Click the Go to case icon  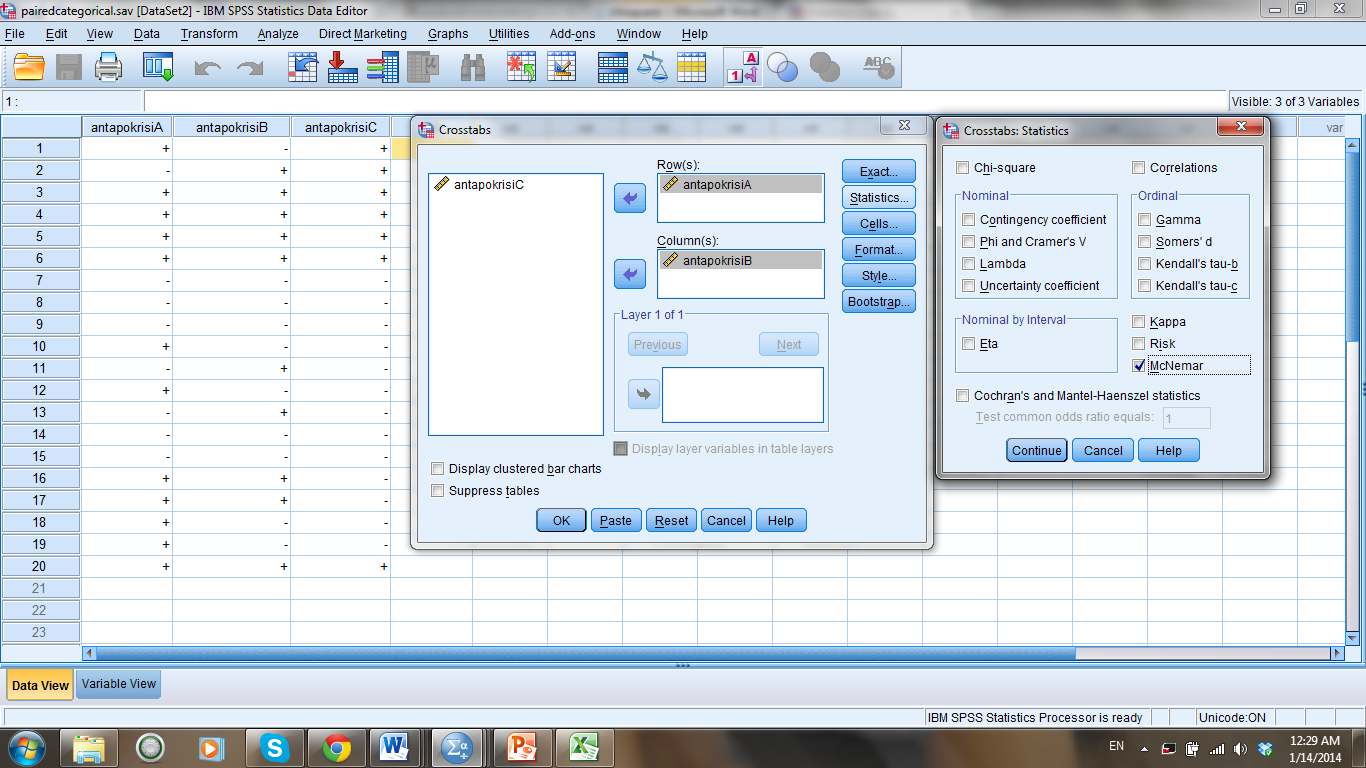pos(303,68)
